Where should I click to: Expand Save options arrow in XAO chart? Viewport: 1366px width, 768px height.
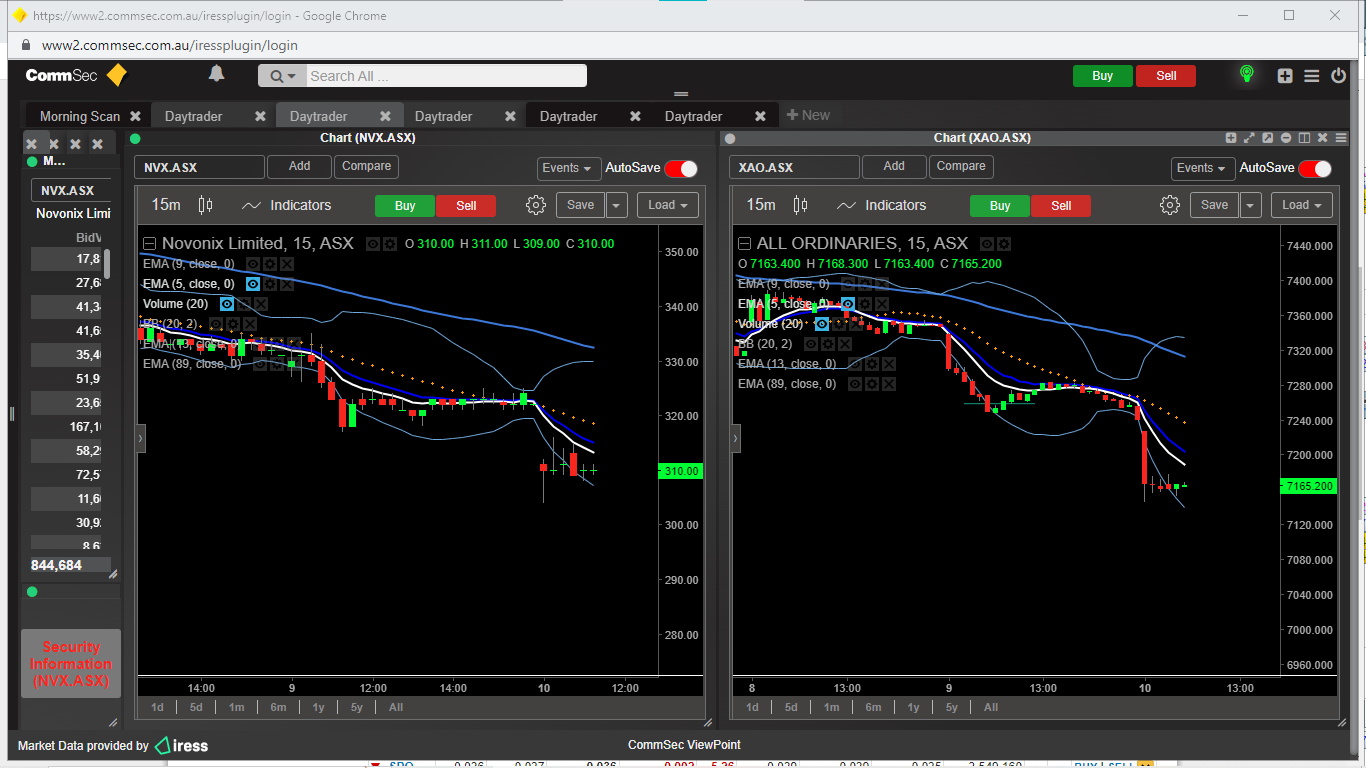coord(1250,205)
